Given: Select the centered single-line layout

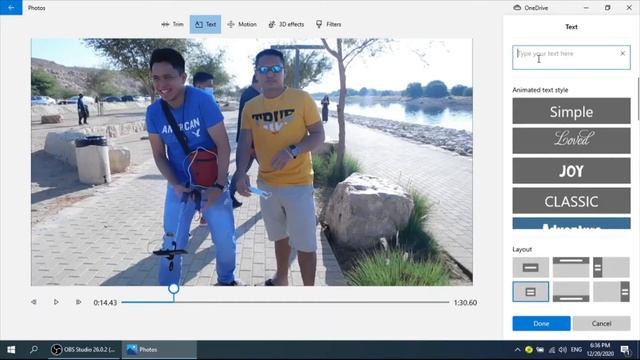Looking at the screenshot, I should (531, 267).
